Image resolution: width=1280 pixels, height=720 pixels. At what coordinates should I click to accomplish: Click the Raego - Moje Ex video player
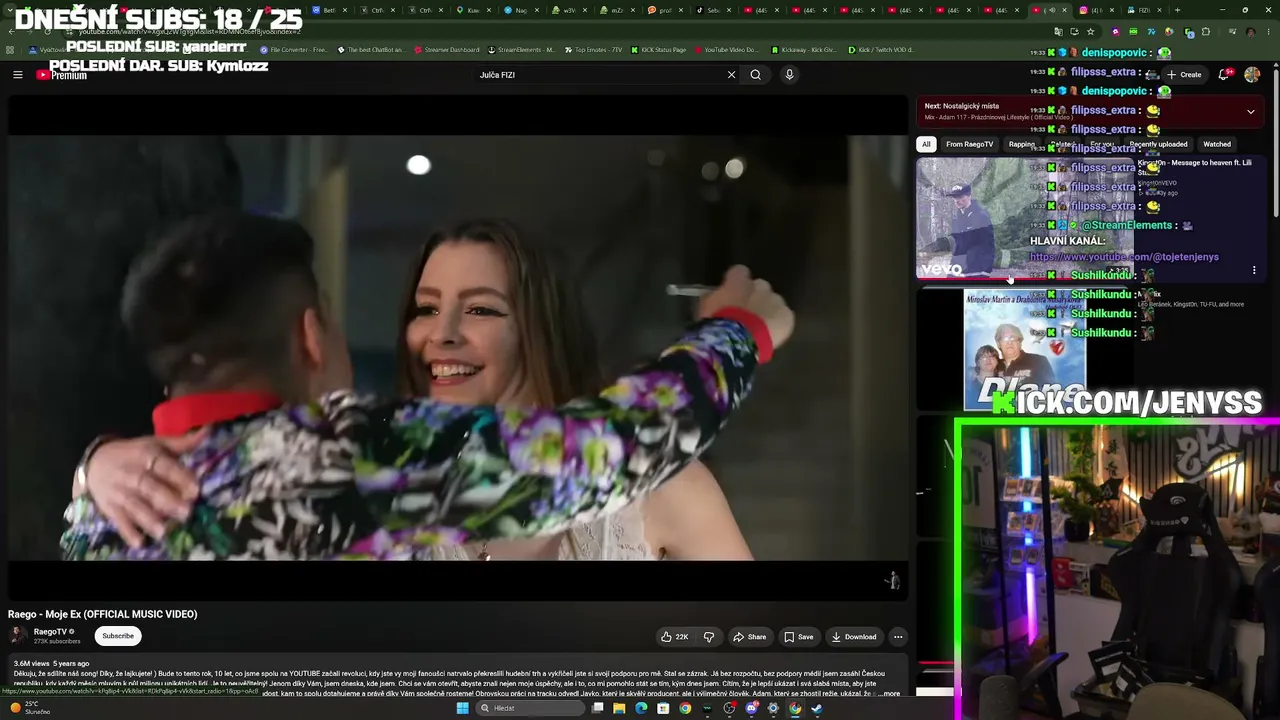(x=456, y=347)
